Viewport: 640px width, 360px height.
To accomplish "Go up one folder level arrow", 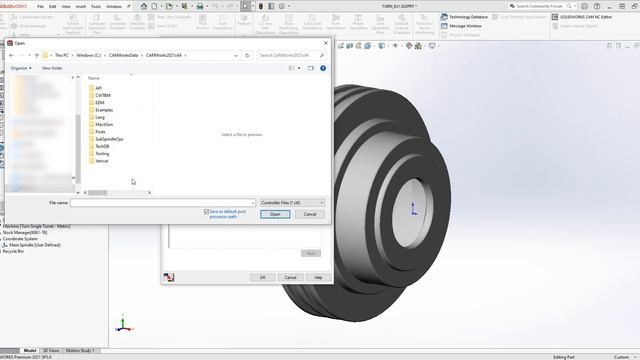I will [x=37, y=55].
